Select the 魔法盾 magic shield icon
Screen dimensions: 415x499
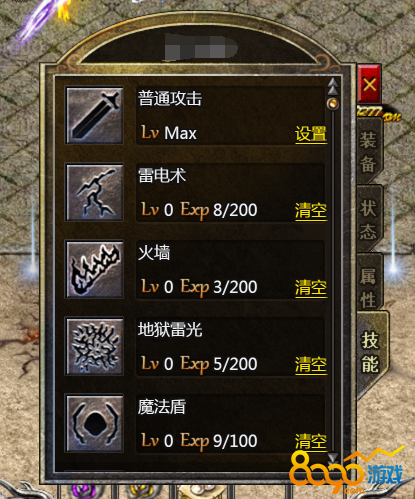point(95,423)
